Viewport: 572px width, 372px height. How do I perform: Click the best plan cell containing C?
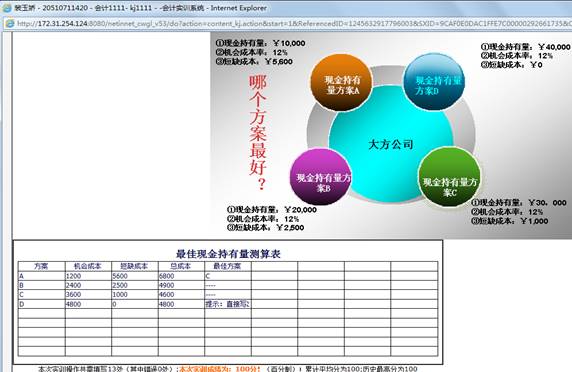point(228,276)
